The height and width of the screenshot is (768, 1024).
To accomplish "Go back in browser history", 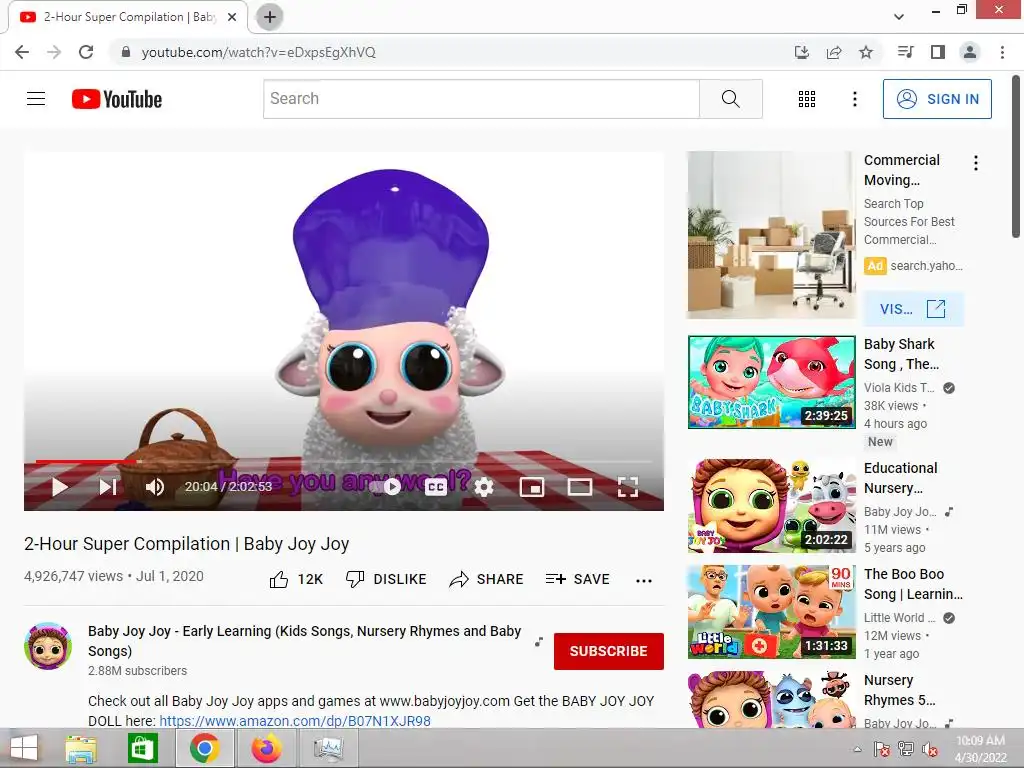I will [22, 52].
